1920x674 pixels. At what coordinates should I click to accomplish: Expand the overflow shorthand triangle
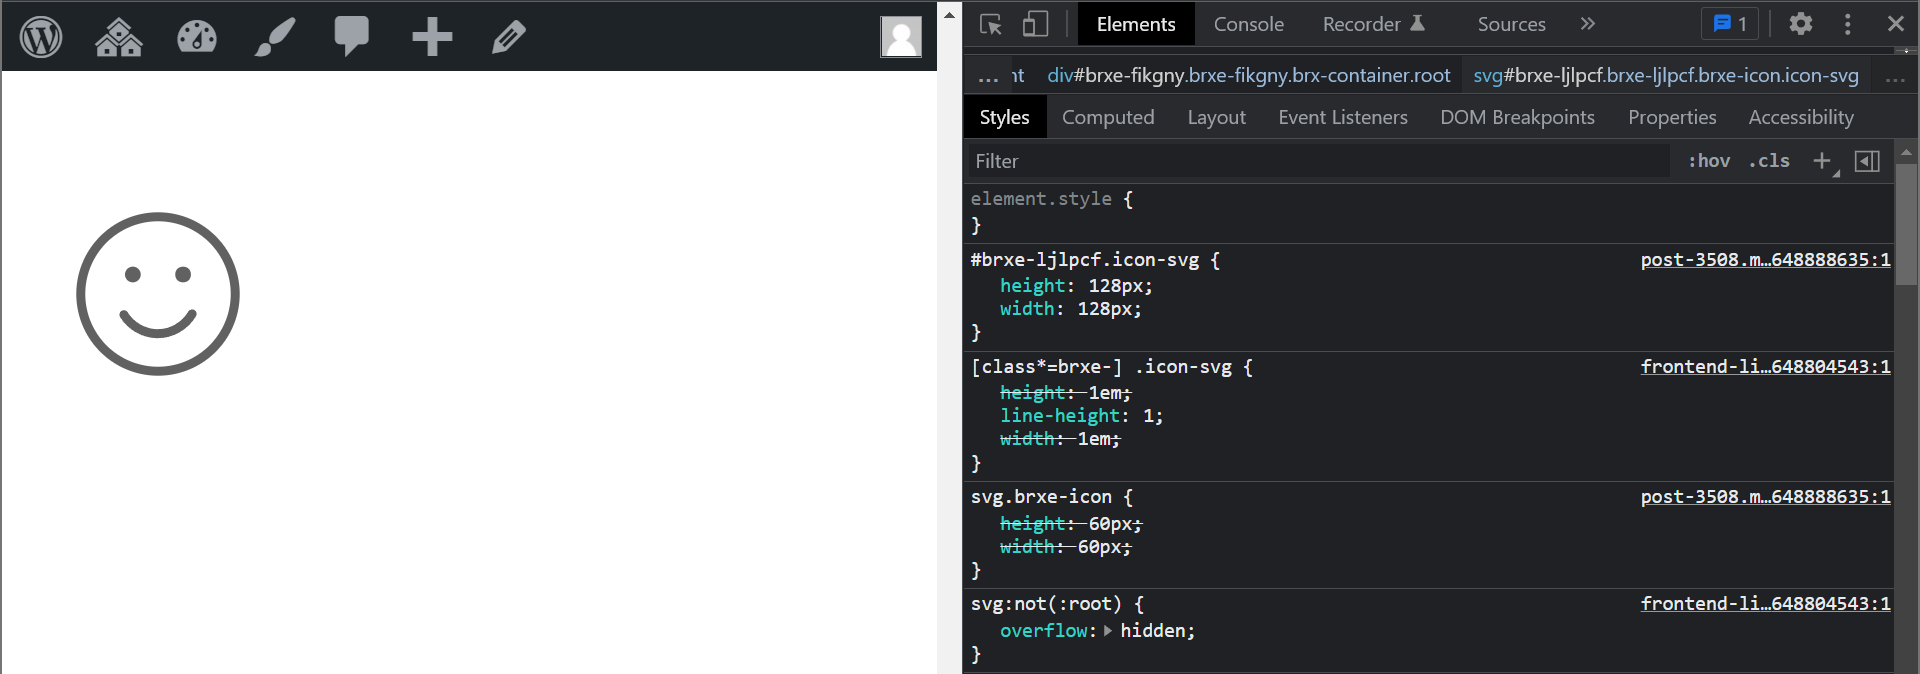(1108, 631)
